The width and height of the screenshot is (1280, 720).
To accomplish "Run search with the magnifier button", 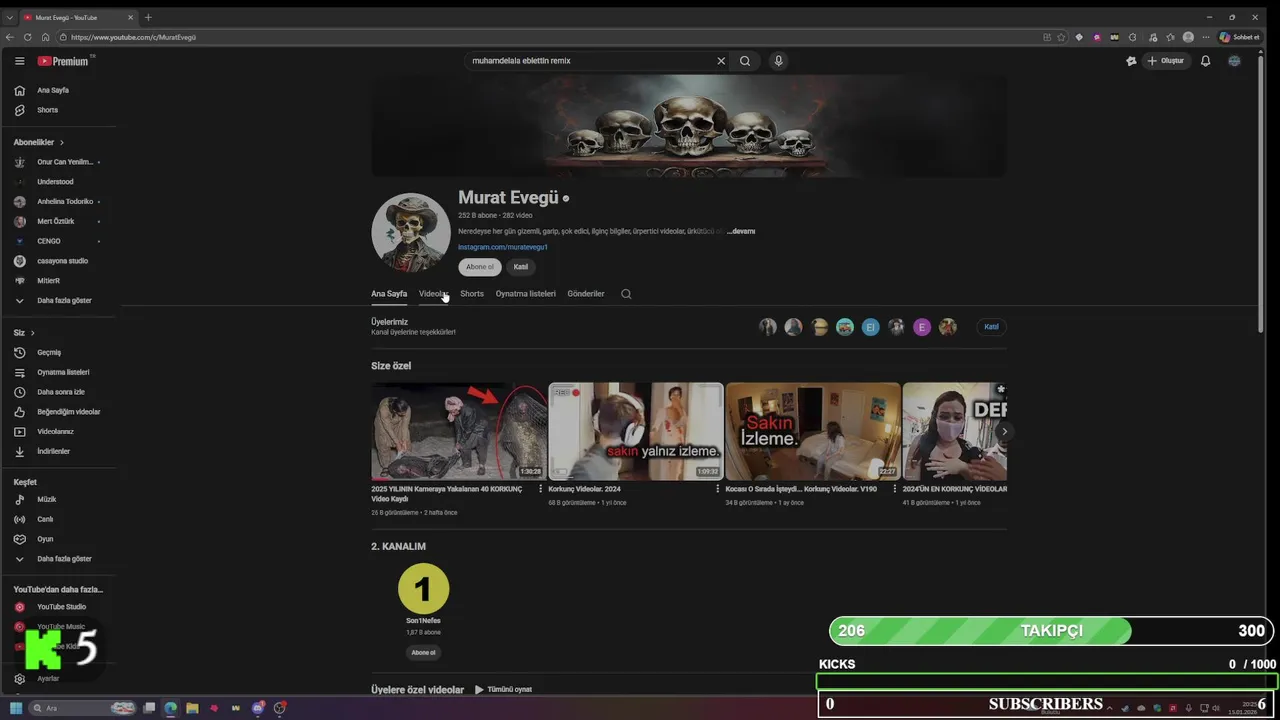I will point(745,61).
